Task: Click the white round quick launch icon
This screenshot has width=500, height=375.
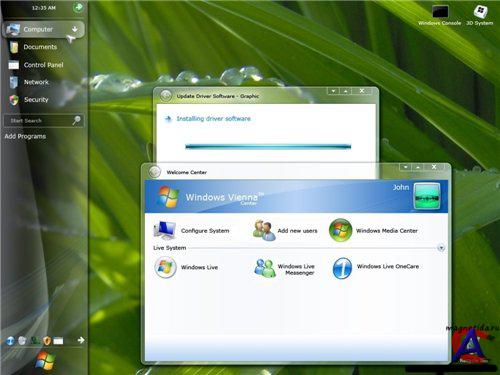Action: coord(22,340)
